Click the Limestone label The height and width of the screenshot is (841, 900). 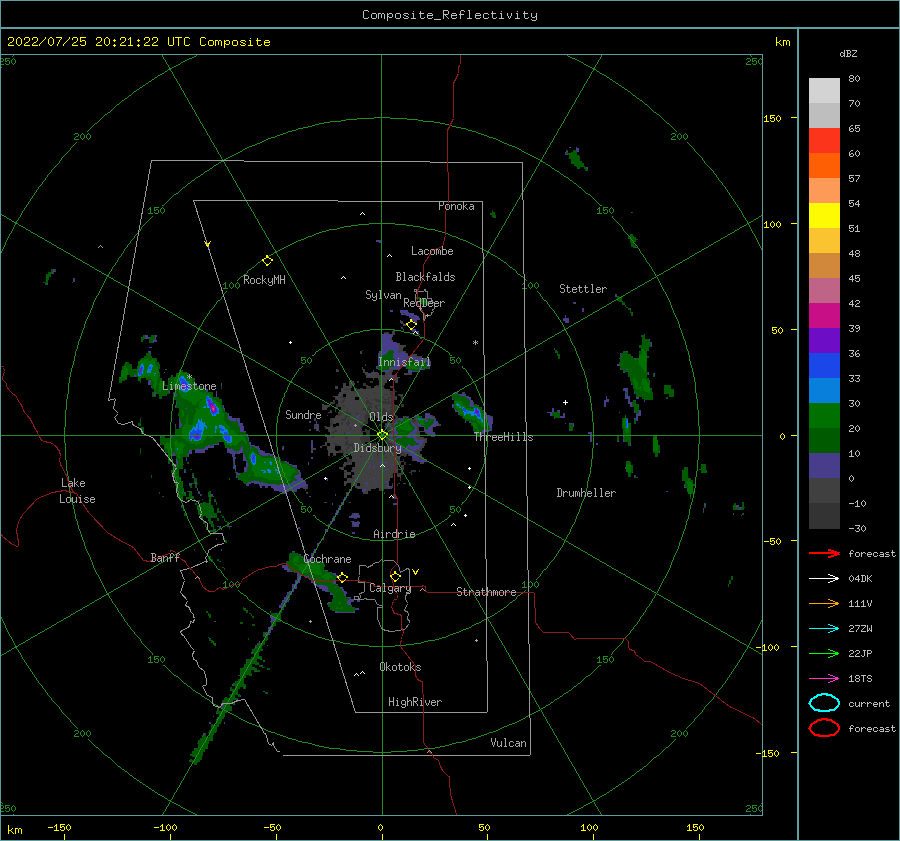(x=189, y=386)
